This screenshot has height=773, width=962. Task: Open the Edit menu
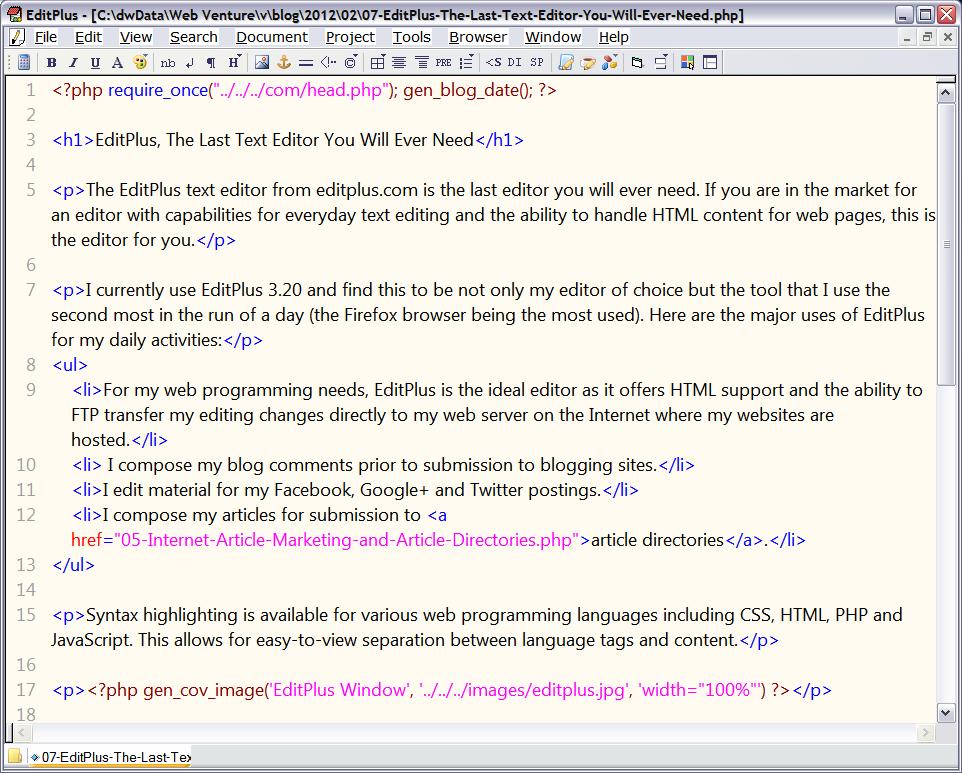[x=88, y=37]
